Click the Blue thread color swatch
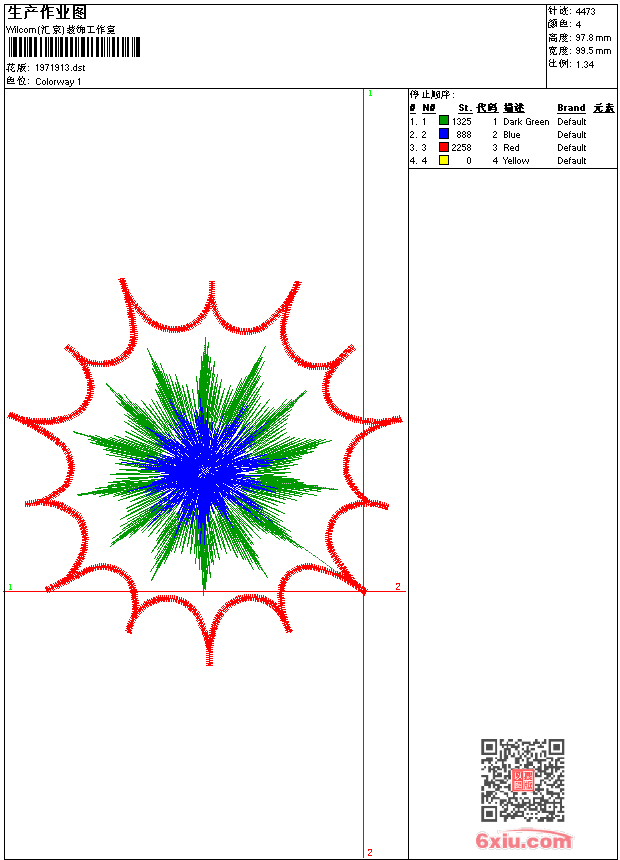This screenshot has height=860, width=620. [444, 134]
